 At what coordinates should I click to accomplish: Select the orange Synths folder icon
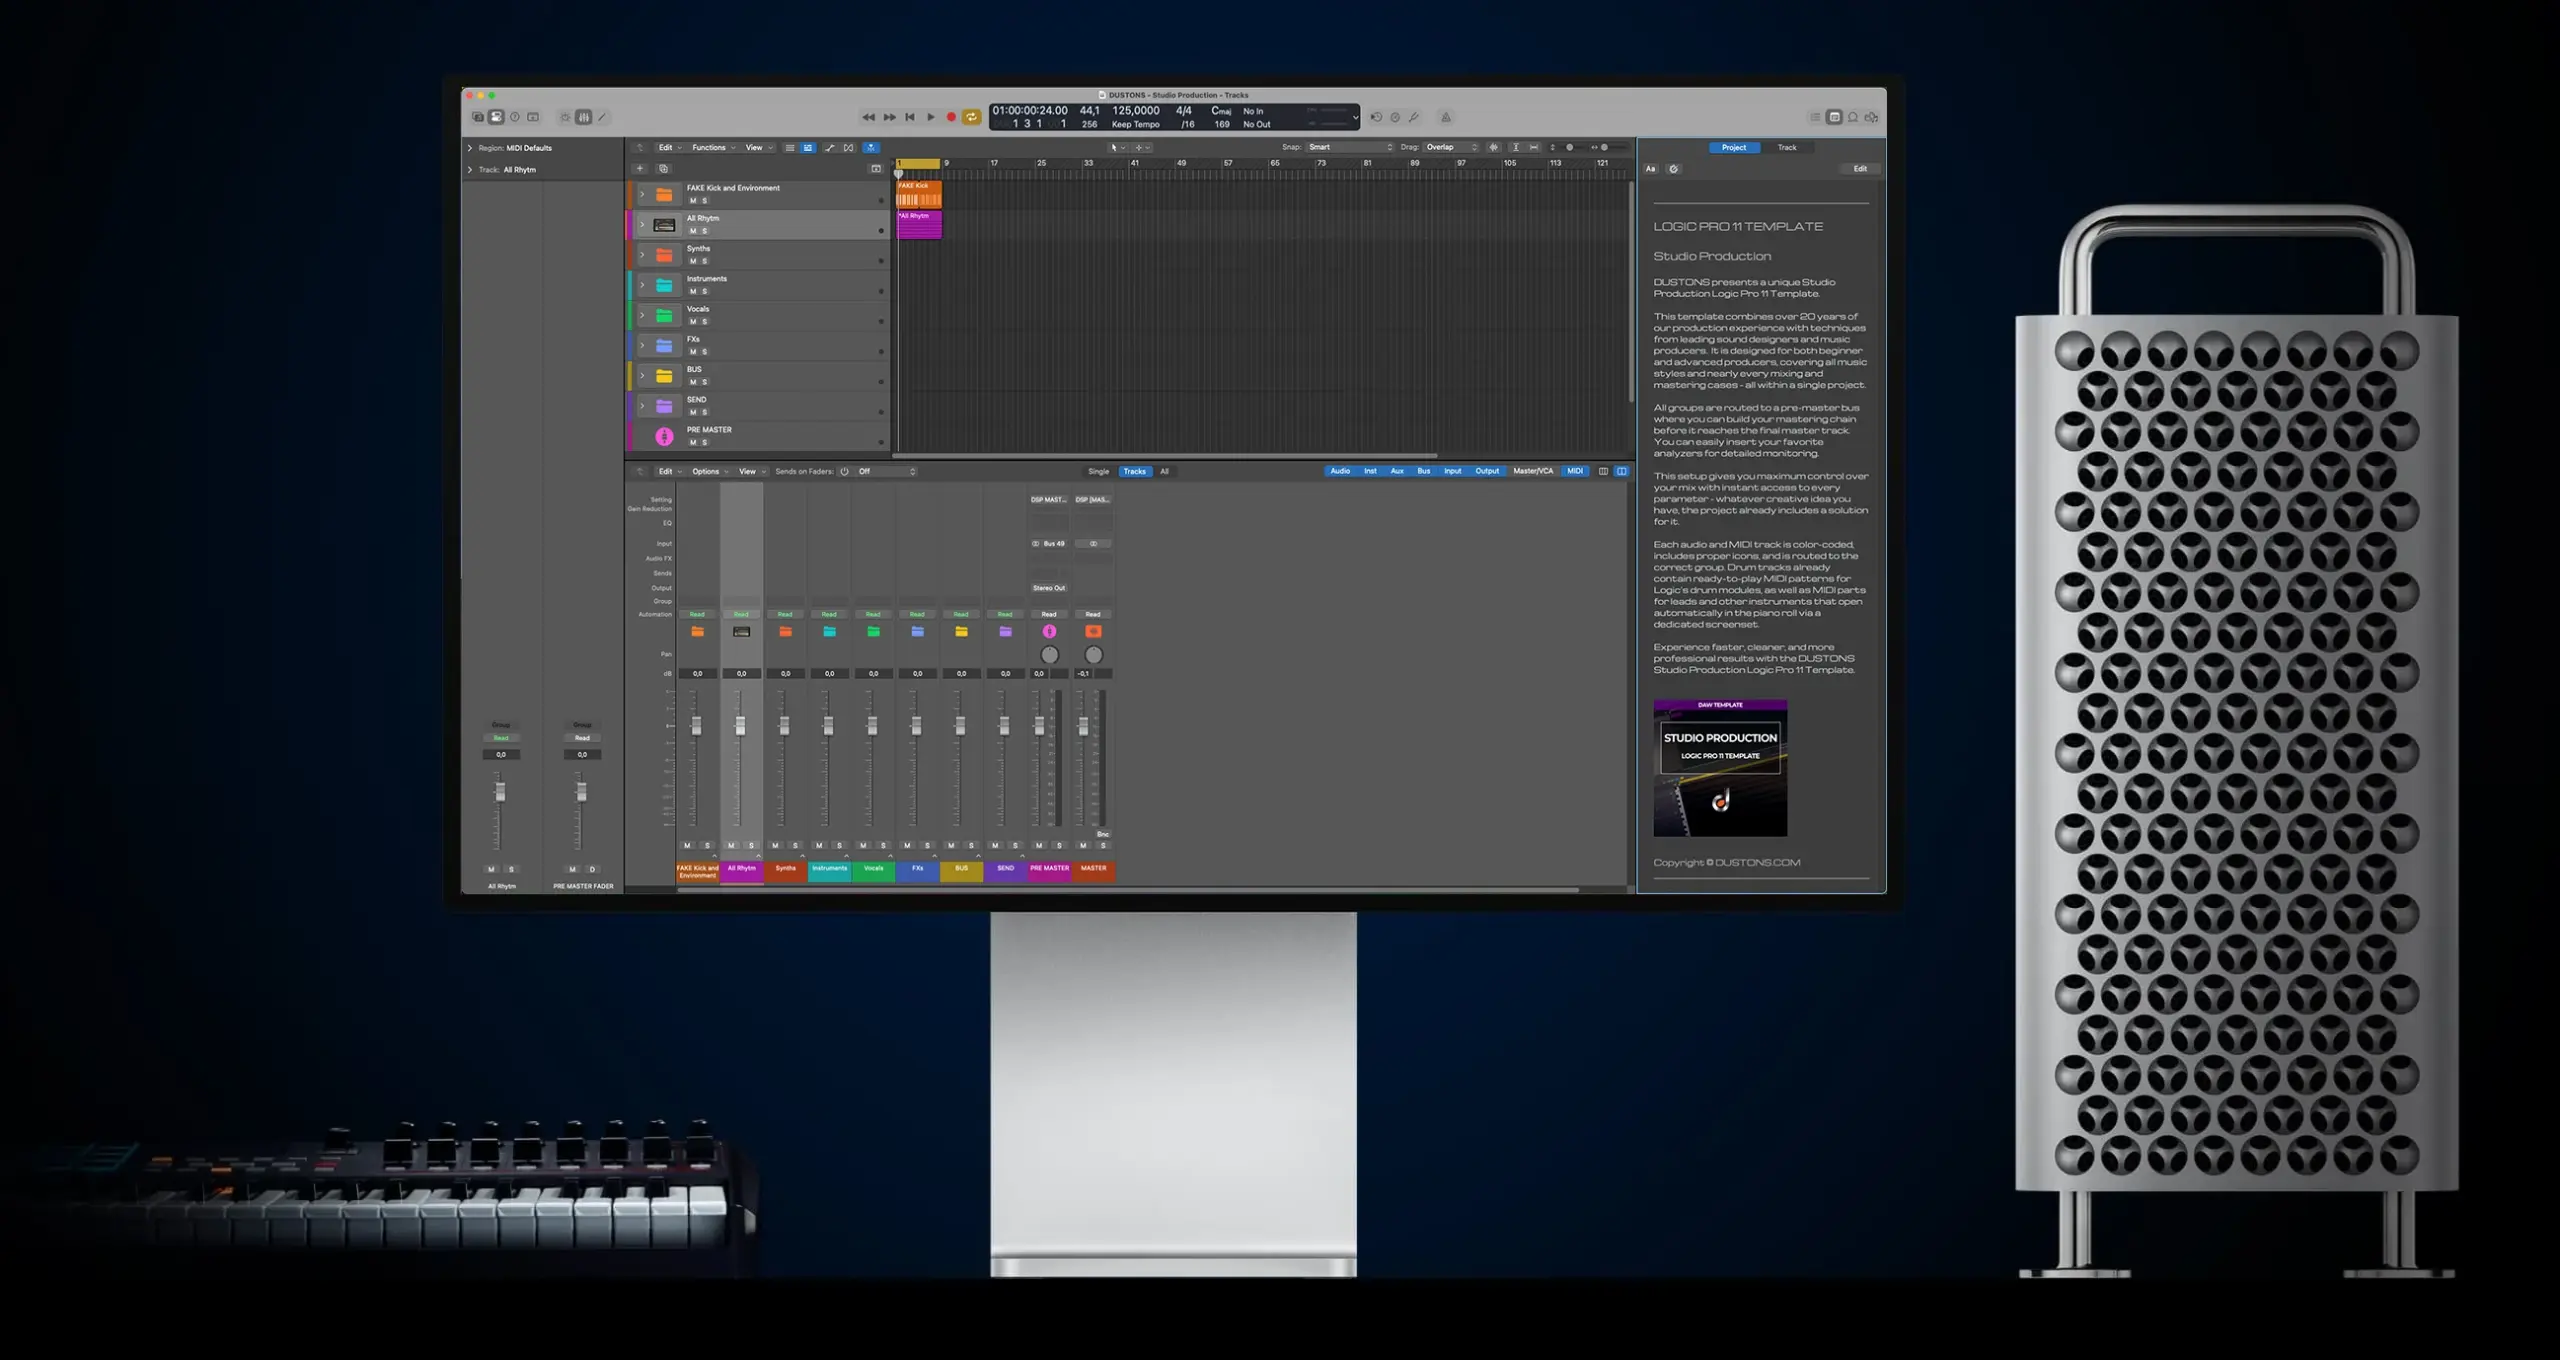tap(665, 255)
